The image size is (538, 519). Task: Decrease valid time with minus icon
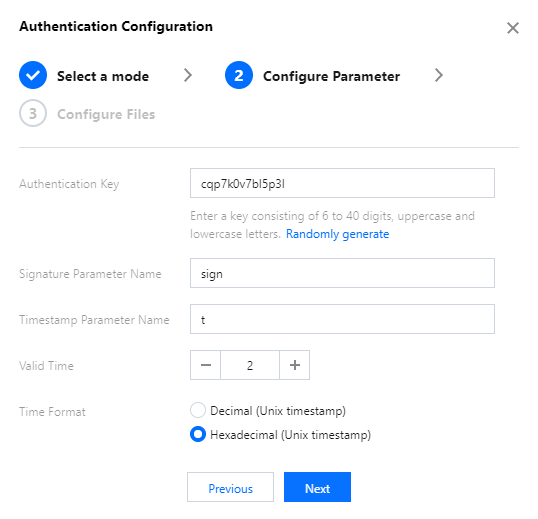[206, 365]
